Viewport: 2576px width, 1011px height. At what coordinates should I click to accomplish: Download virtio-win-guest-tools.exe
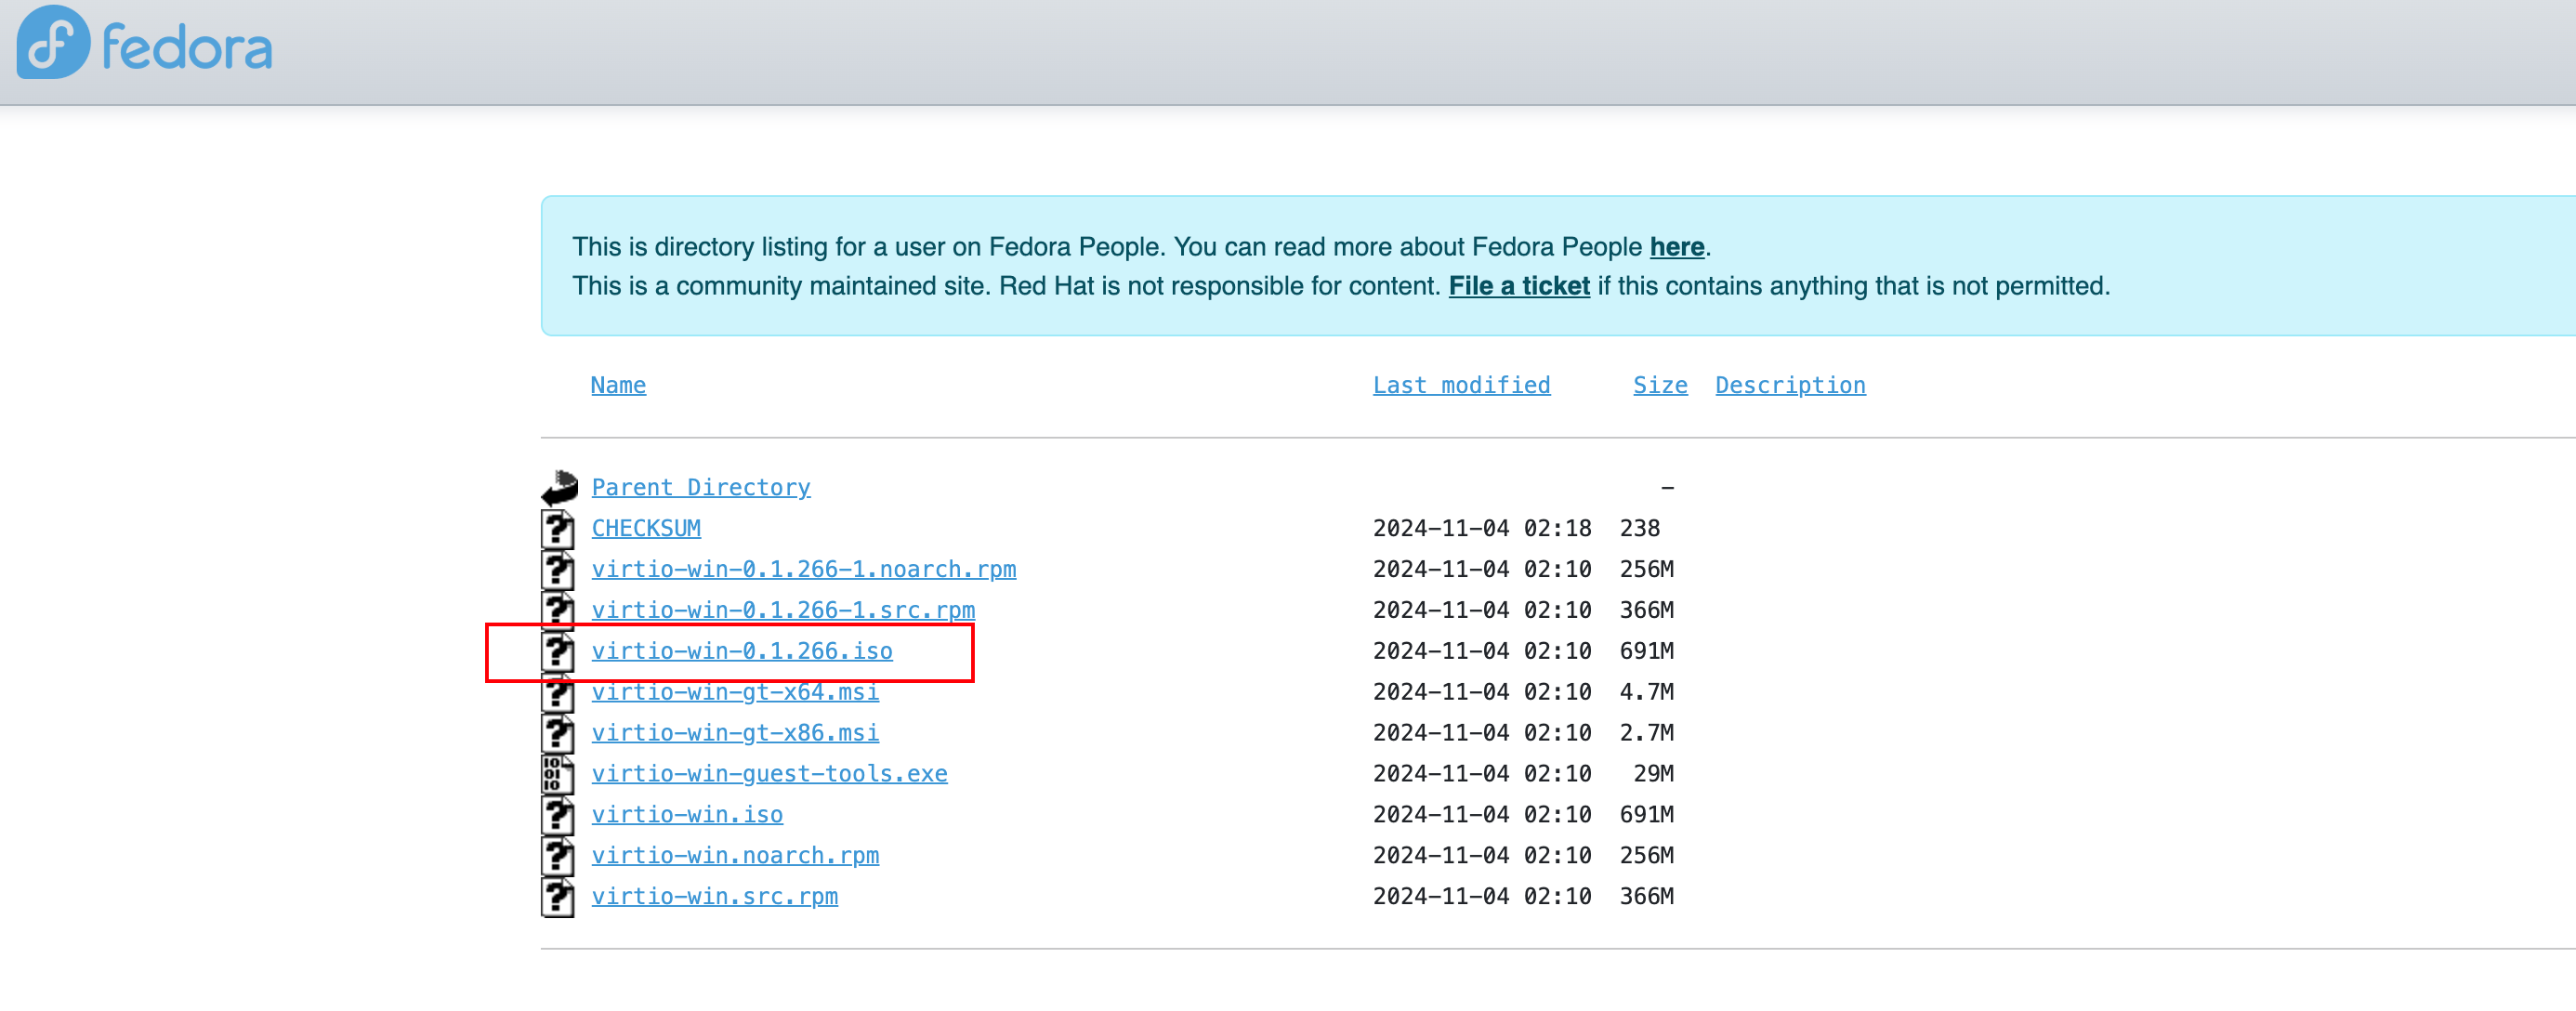click(x=769, y=773)
